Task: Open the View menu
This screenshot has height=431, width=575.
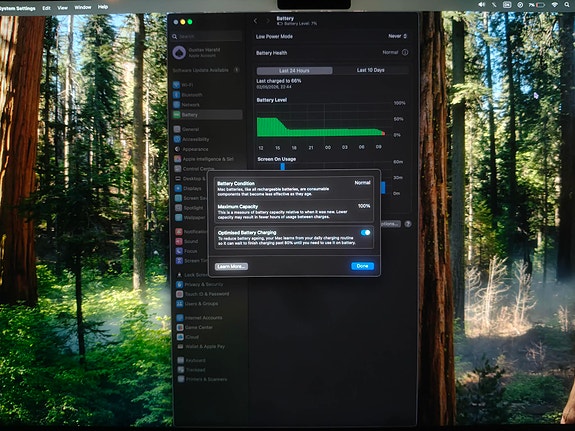Action: click(x=62, y=7)
